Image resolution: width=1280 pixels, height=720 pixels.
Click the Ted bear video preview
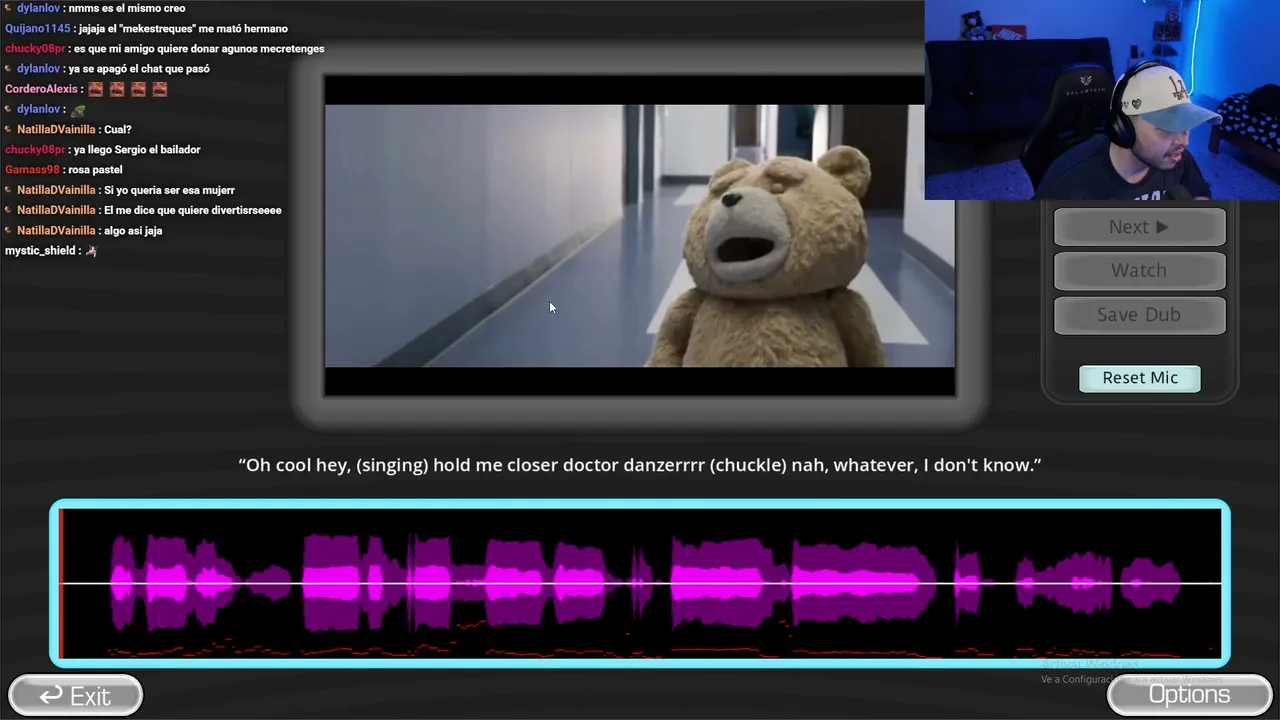click(x=639, y=236)
